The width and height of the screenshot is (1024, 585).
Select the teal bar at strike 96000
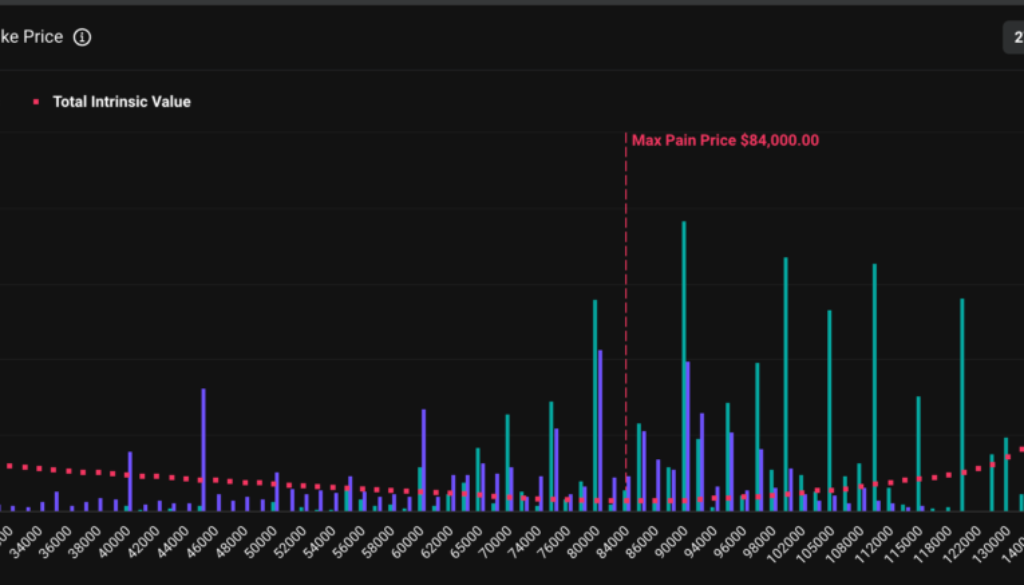728,457
